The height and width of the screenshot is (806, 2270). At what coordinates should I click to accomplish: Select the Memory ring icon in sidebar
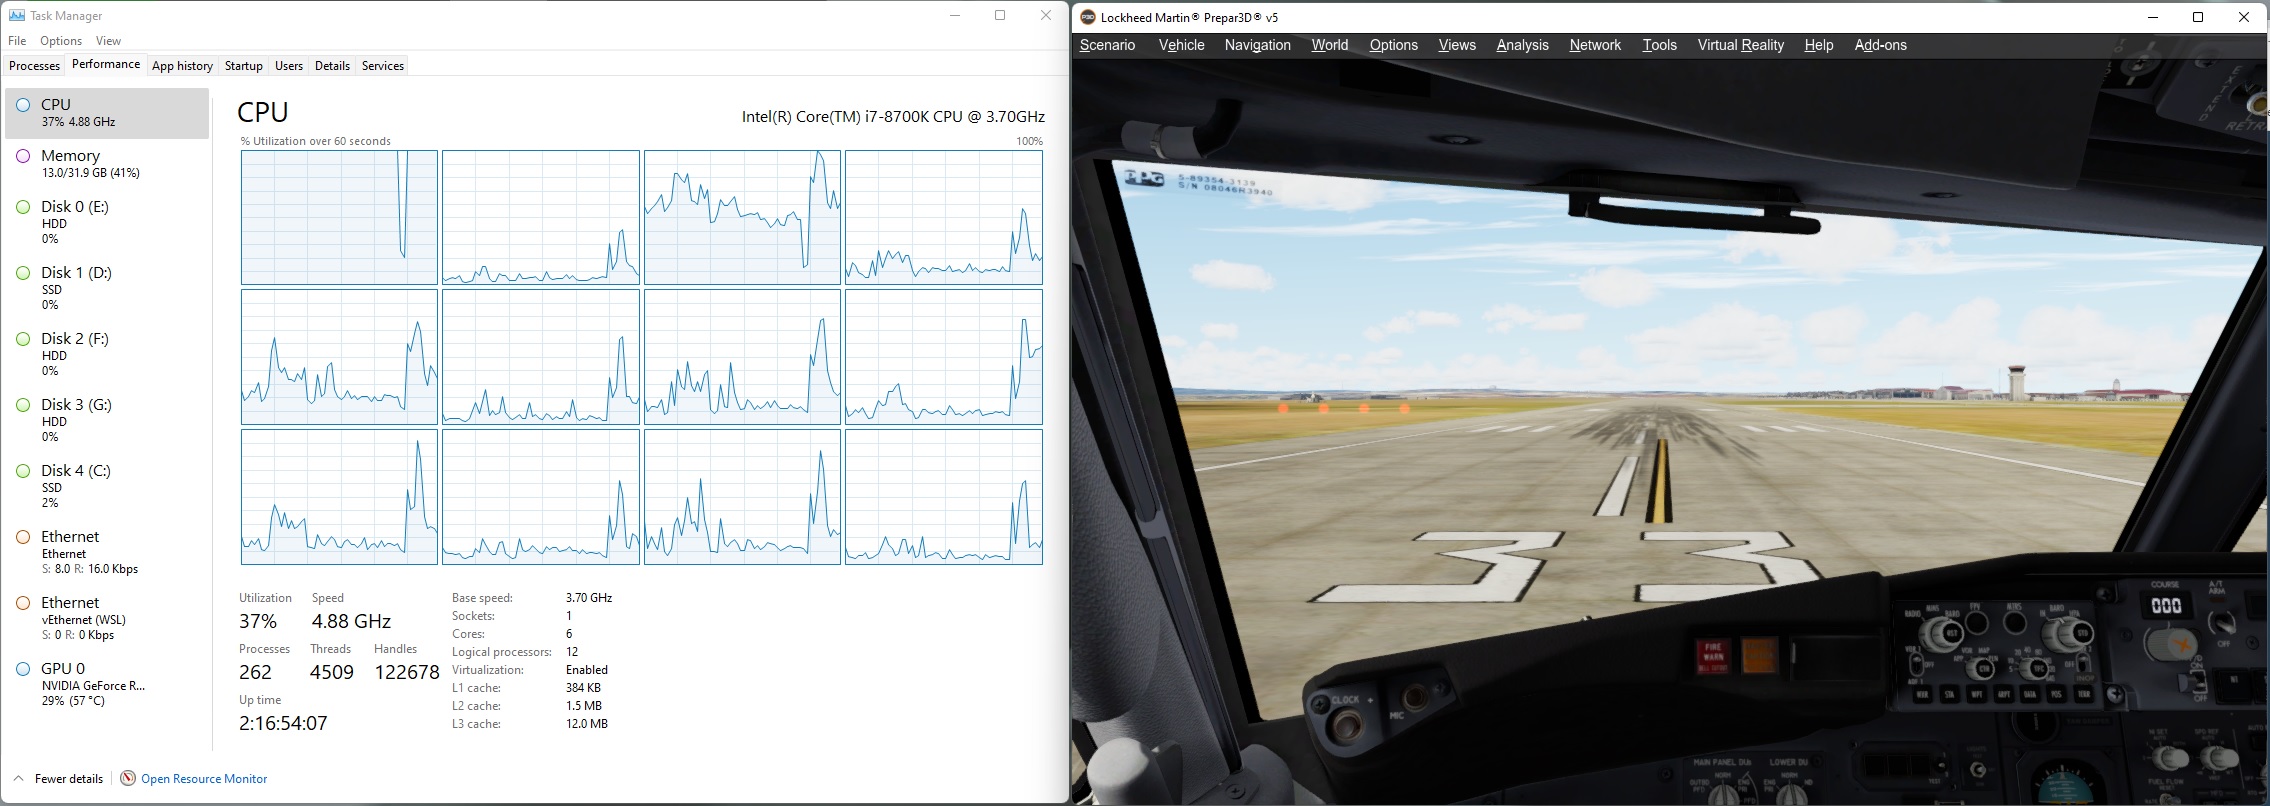click(x=23, y=156)
